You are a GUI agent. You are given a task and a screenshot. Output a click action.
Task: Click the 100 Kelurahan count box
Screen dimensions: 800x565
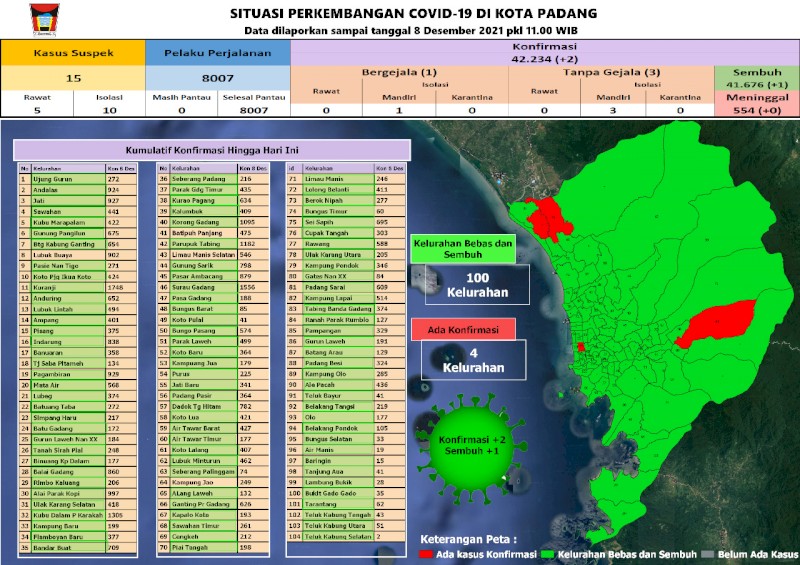(477, 285)
